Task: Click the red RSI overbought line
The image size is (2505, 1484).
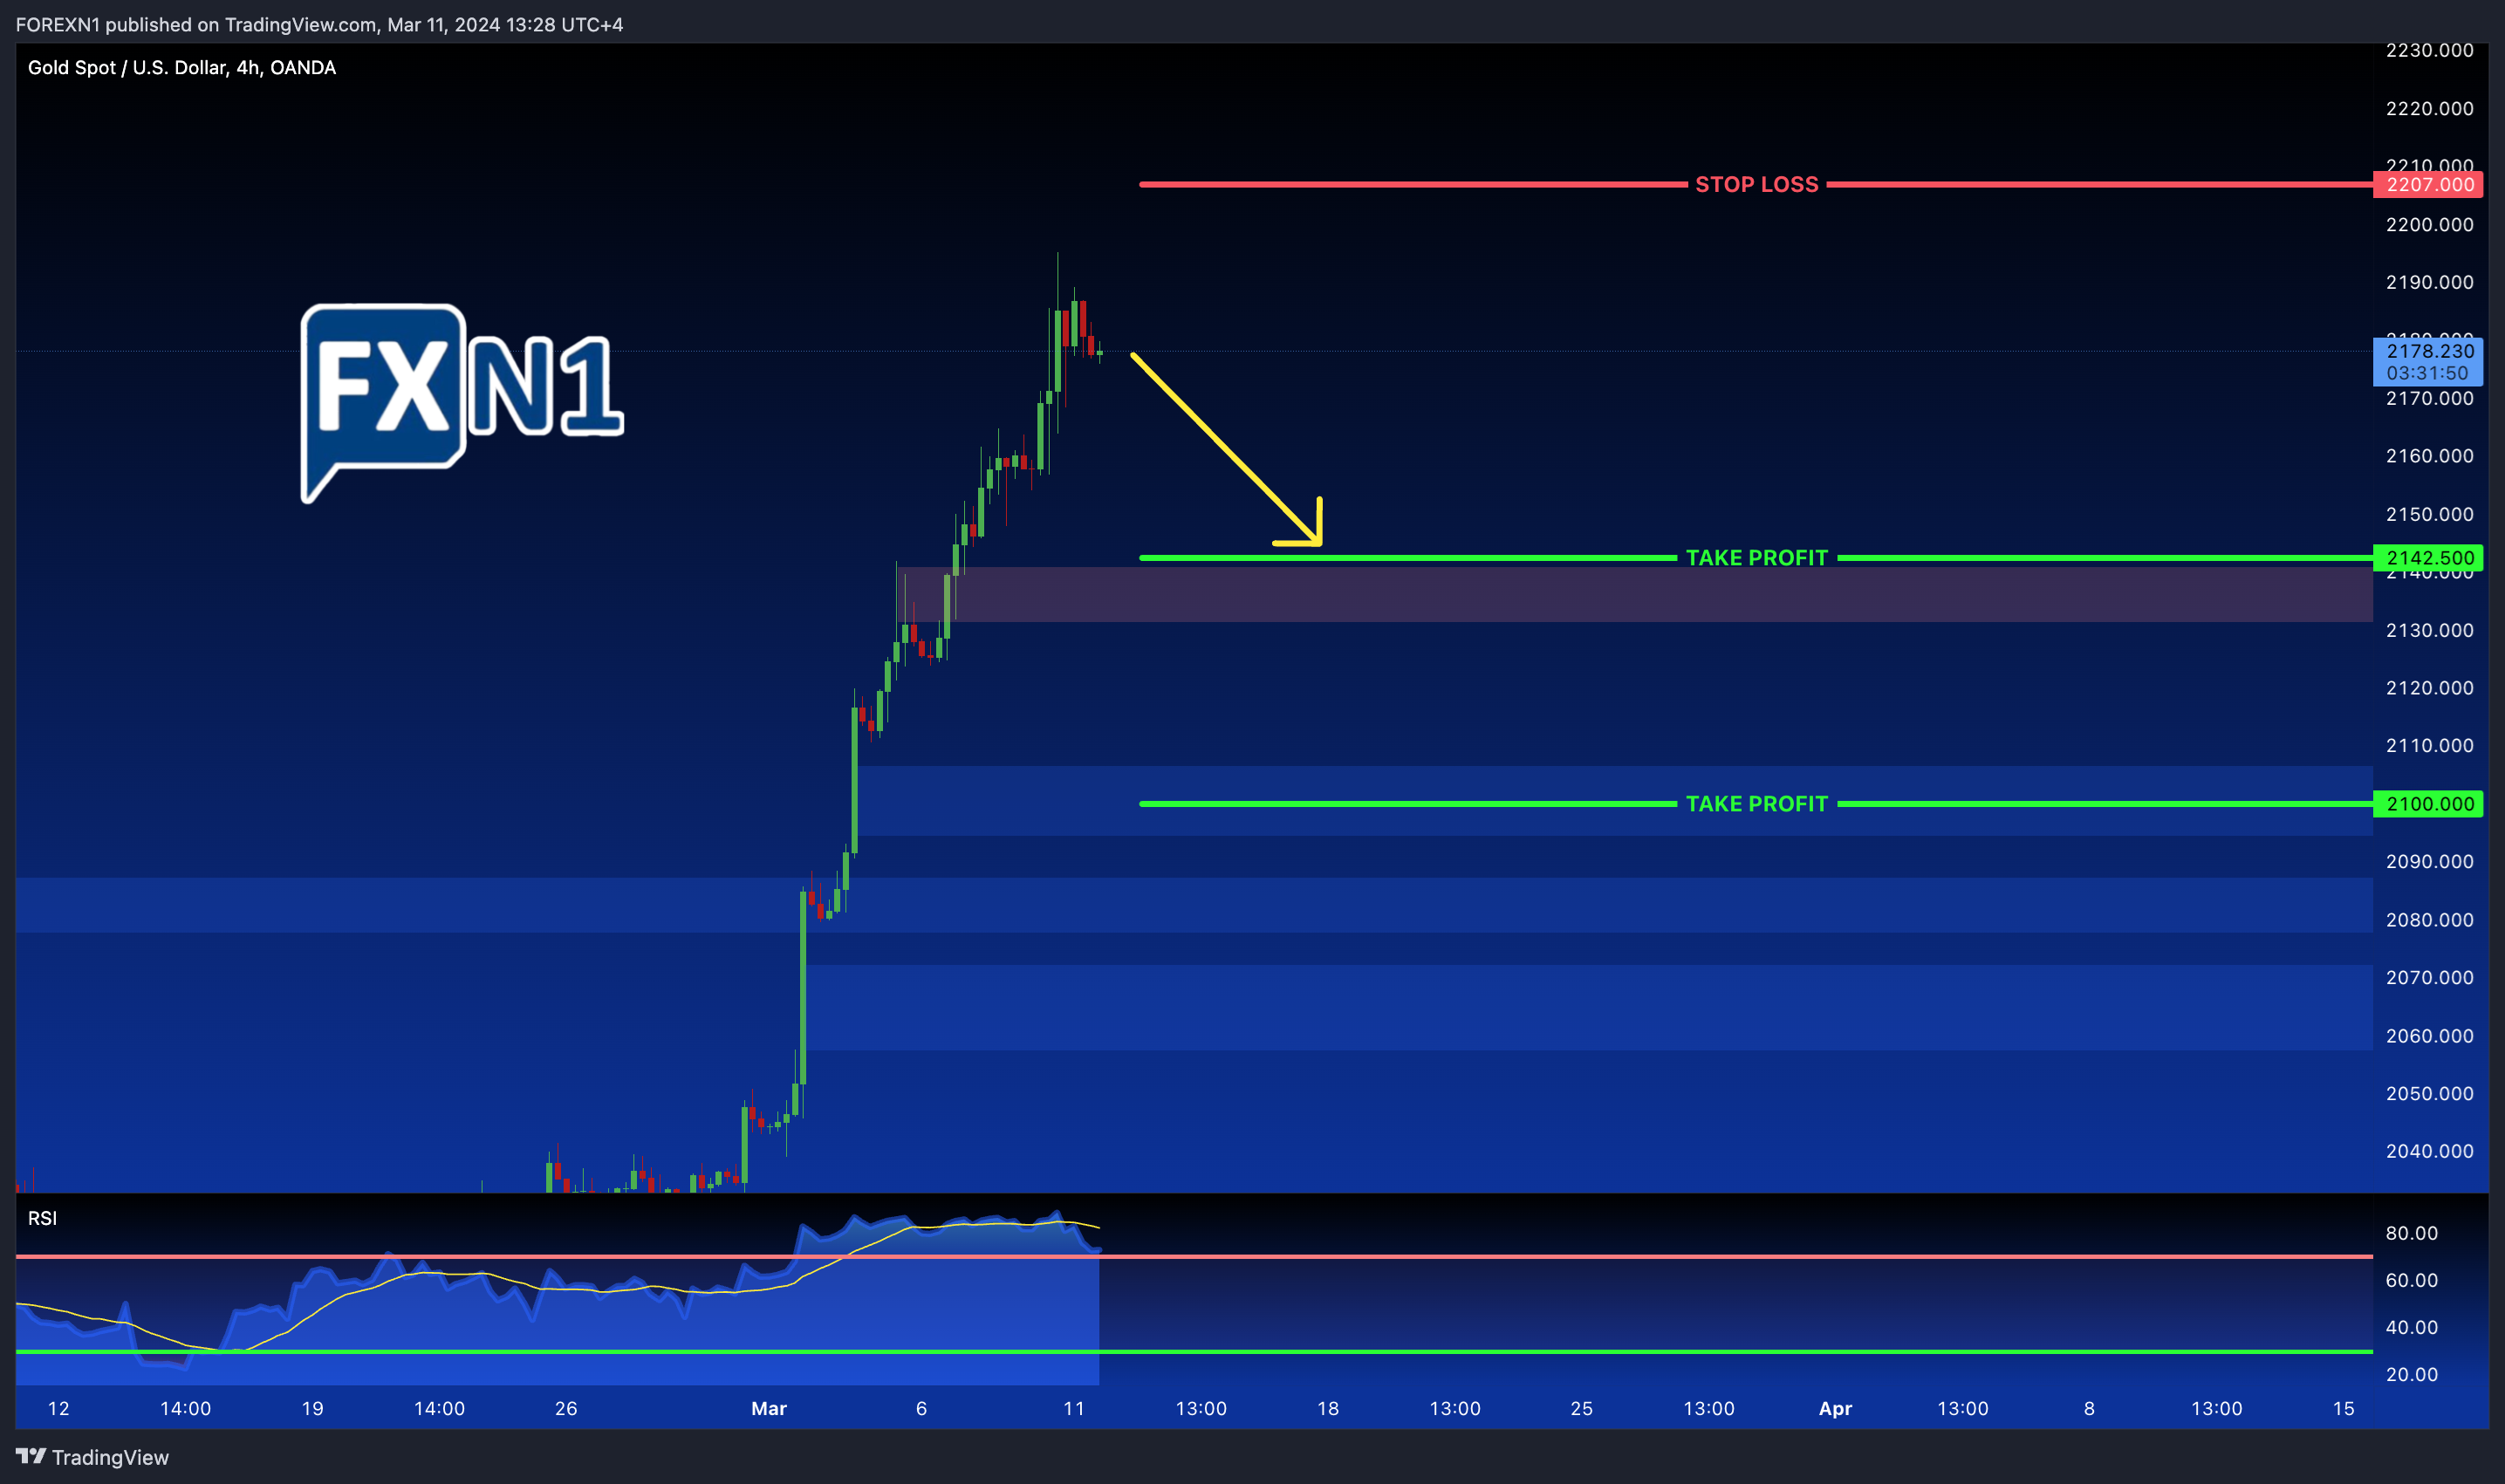Action: 1194,1256
